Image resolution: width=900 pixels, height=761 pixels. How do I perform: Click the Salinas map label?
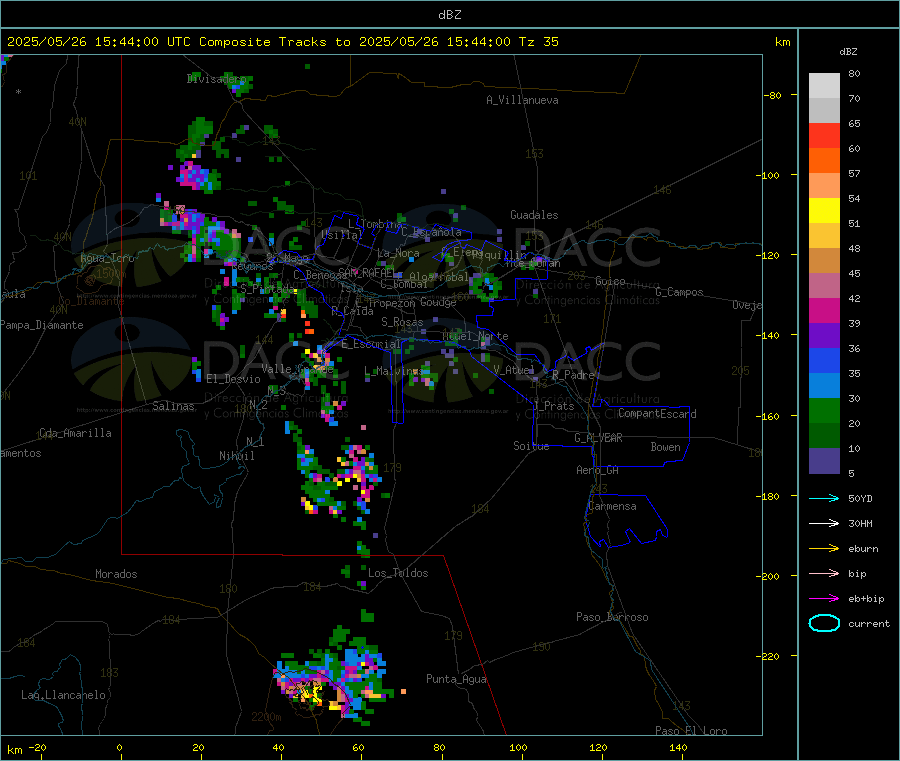point(173,406)
